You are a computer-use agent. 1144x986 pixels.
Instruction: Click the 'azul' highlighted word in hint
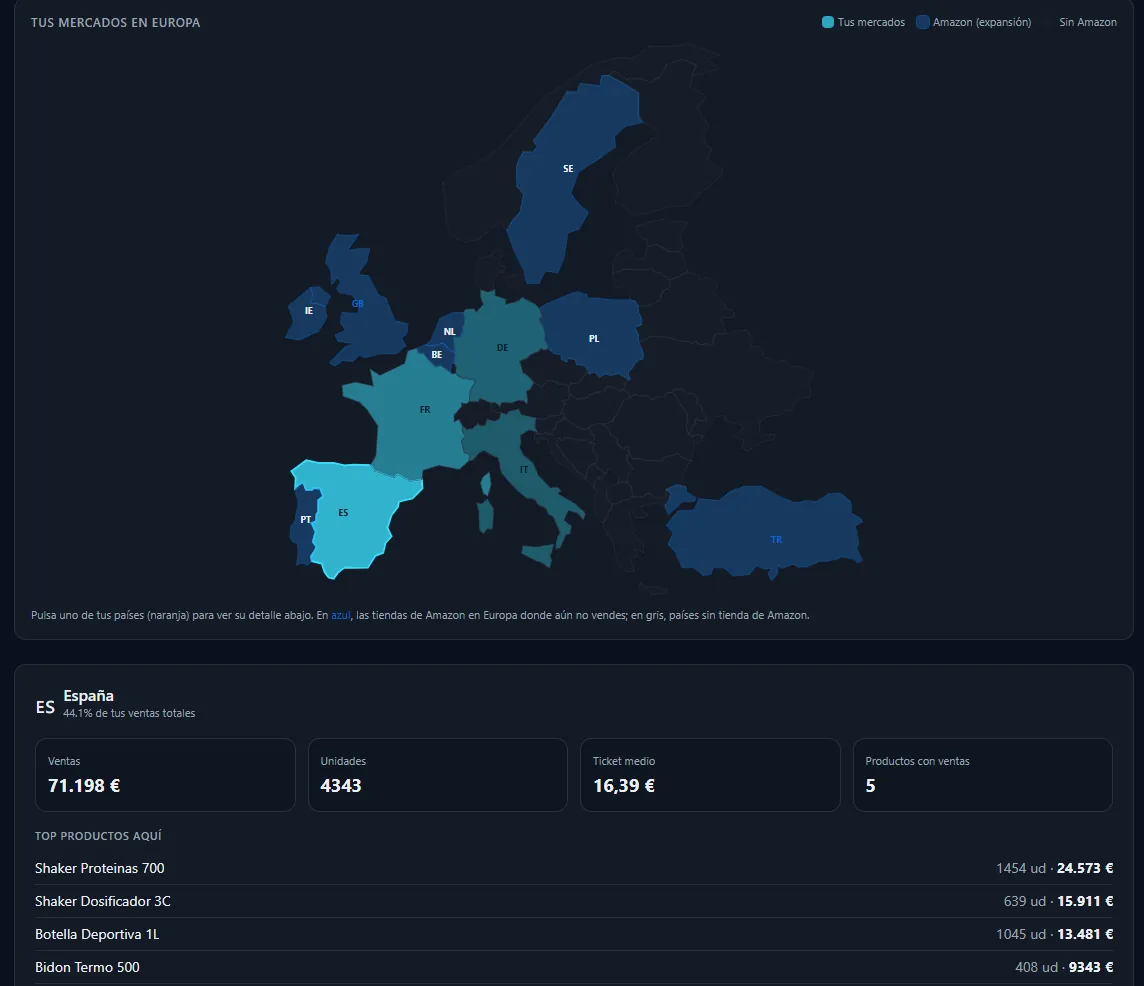[341, 615]
